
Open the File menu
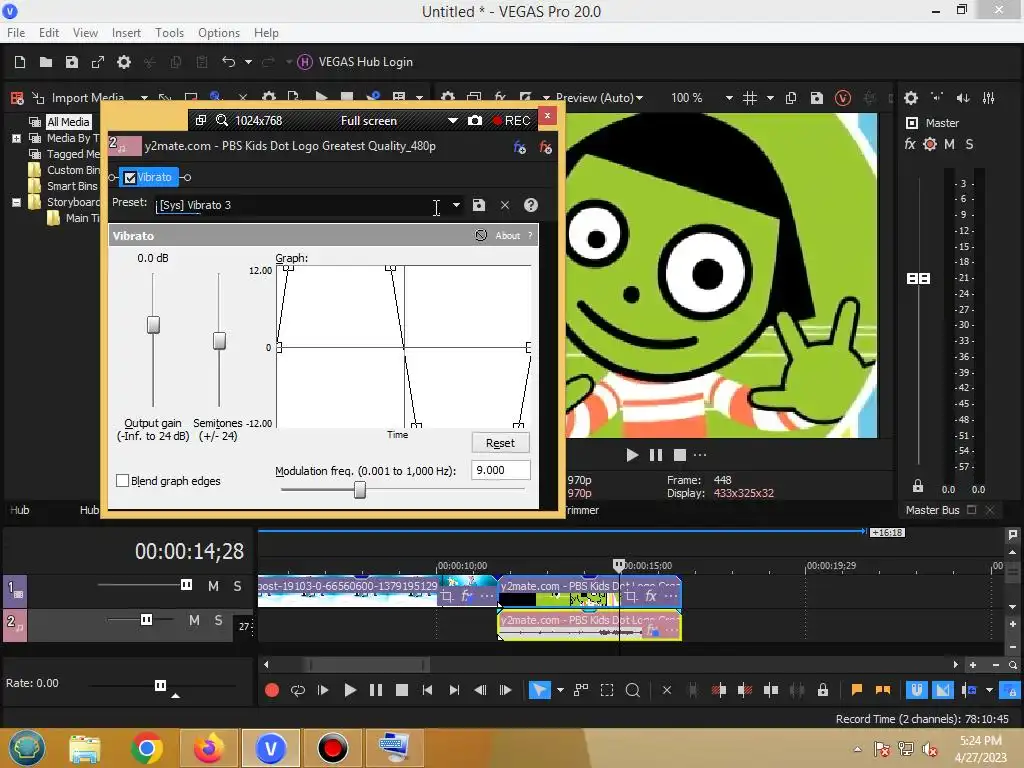click(16, 33)
